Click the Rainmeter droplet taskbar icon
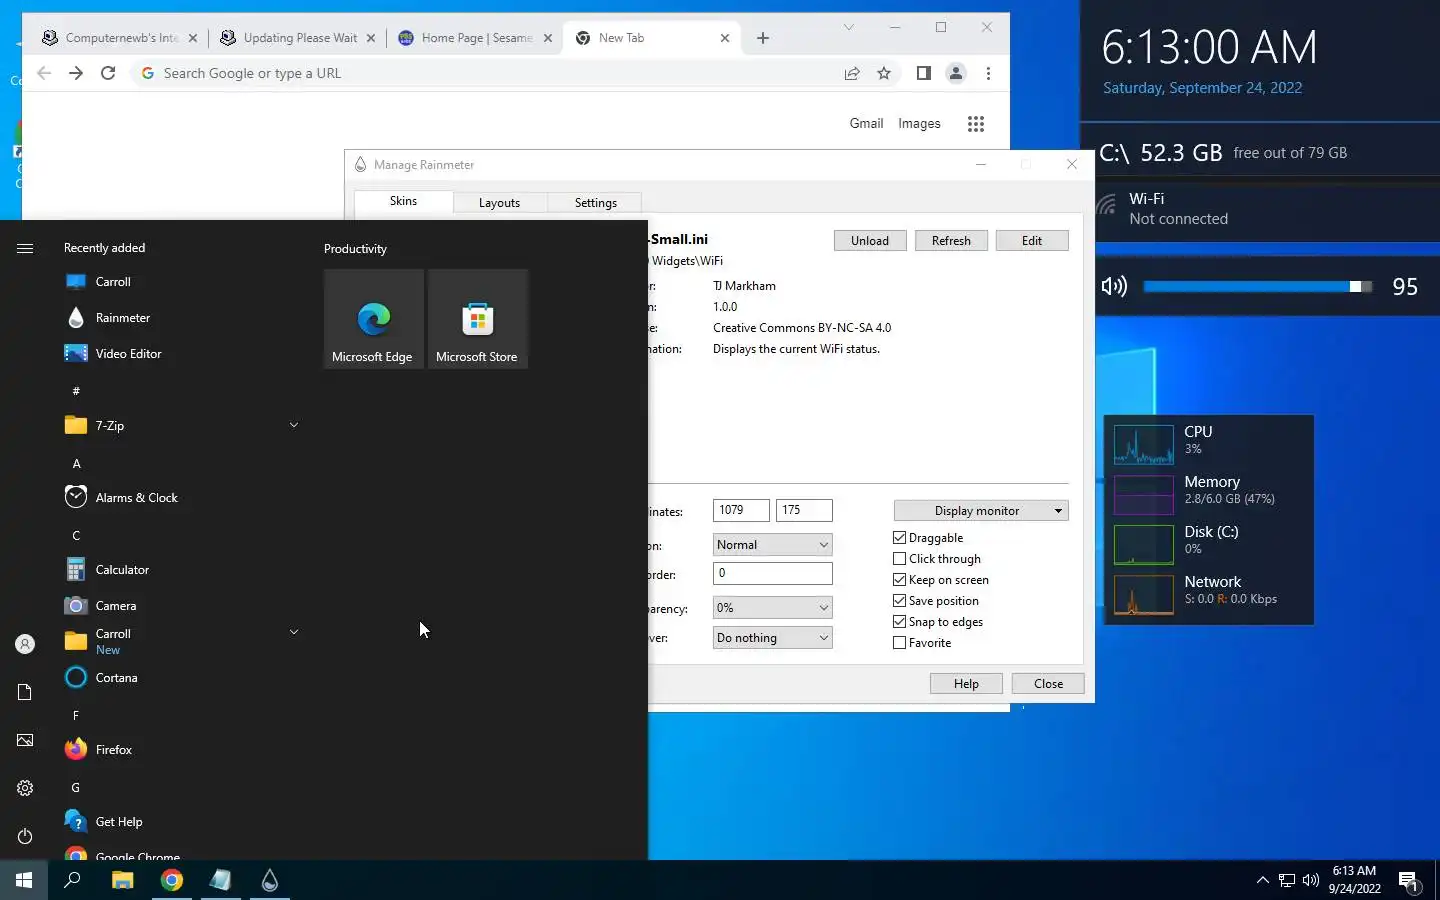The image size is (1440, 900). (x=269, y=880)
